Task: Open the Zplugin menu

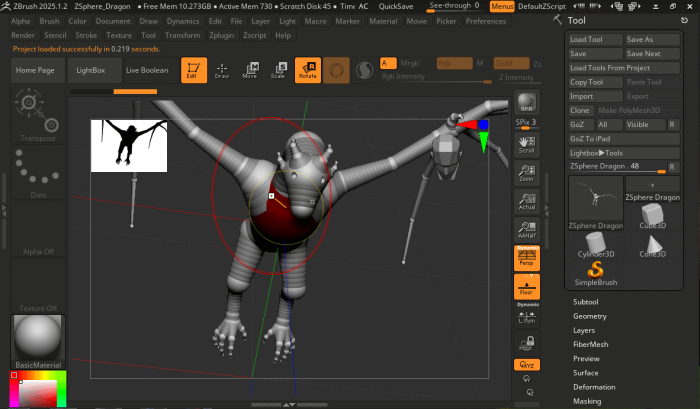Action: pos(221,35)
